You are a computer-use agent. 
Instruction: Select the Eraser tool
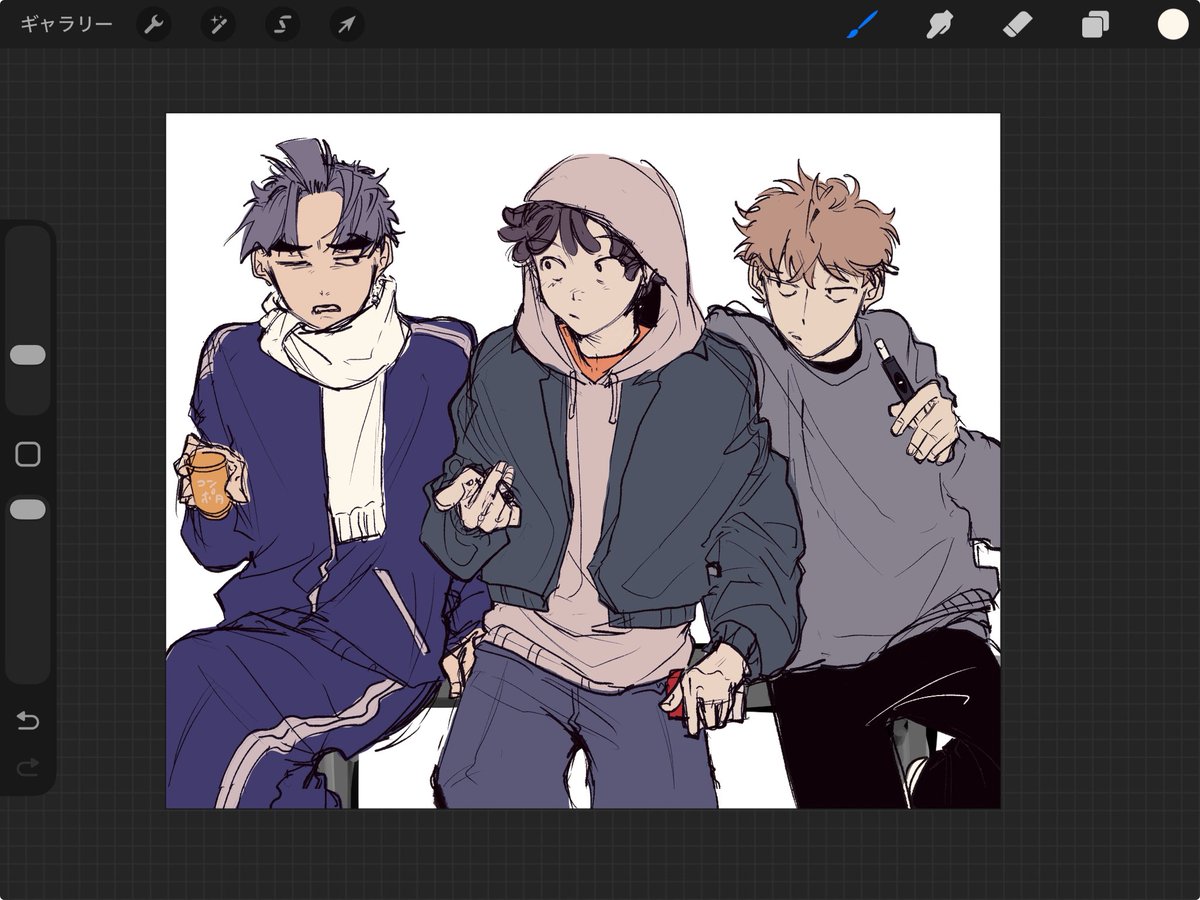pyautogui.click(x=1017, y=24)
